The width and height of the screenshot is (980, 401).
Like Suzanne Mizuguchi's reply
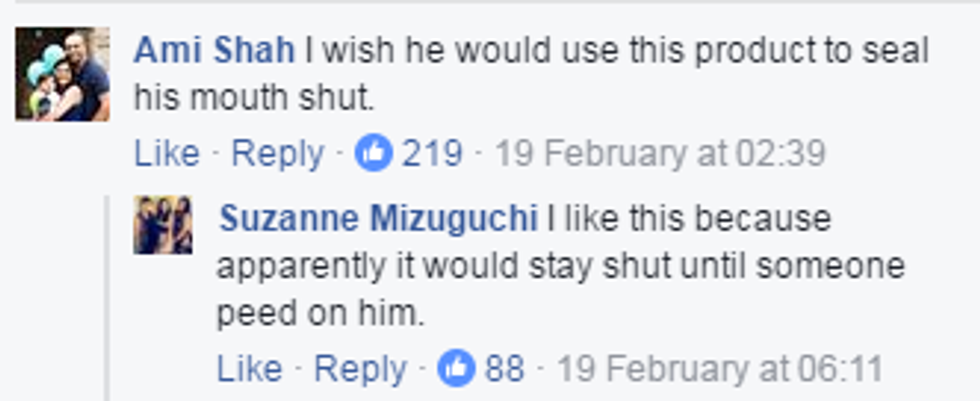click(249, 369)
